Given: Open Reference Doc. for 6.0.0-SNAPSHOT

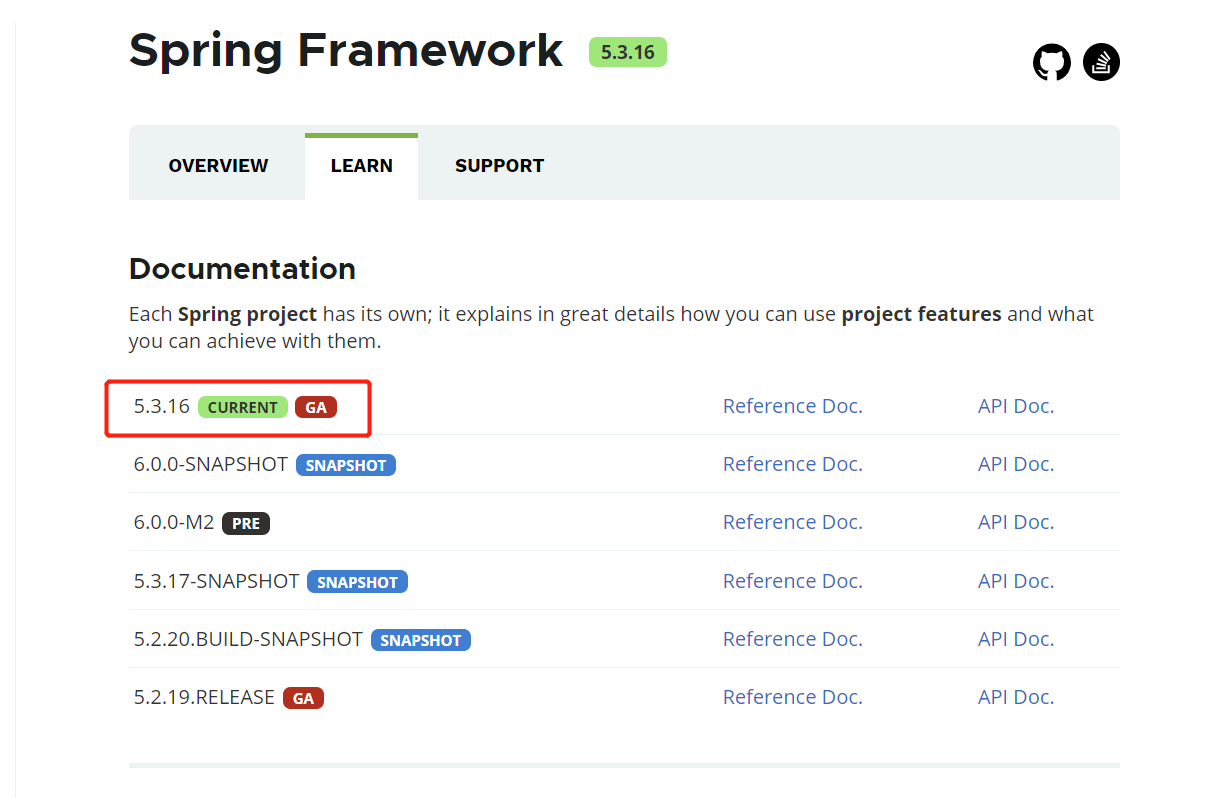Looking at the screenshot, I should [x=792, y=464].
